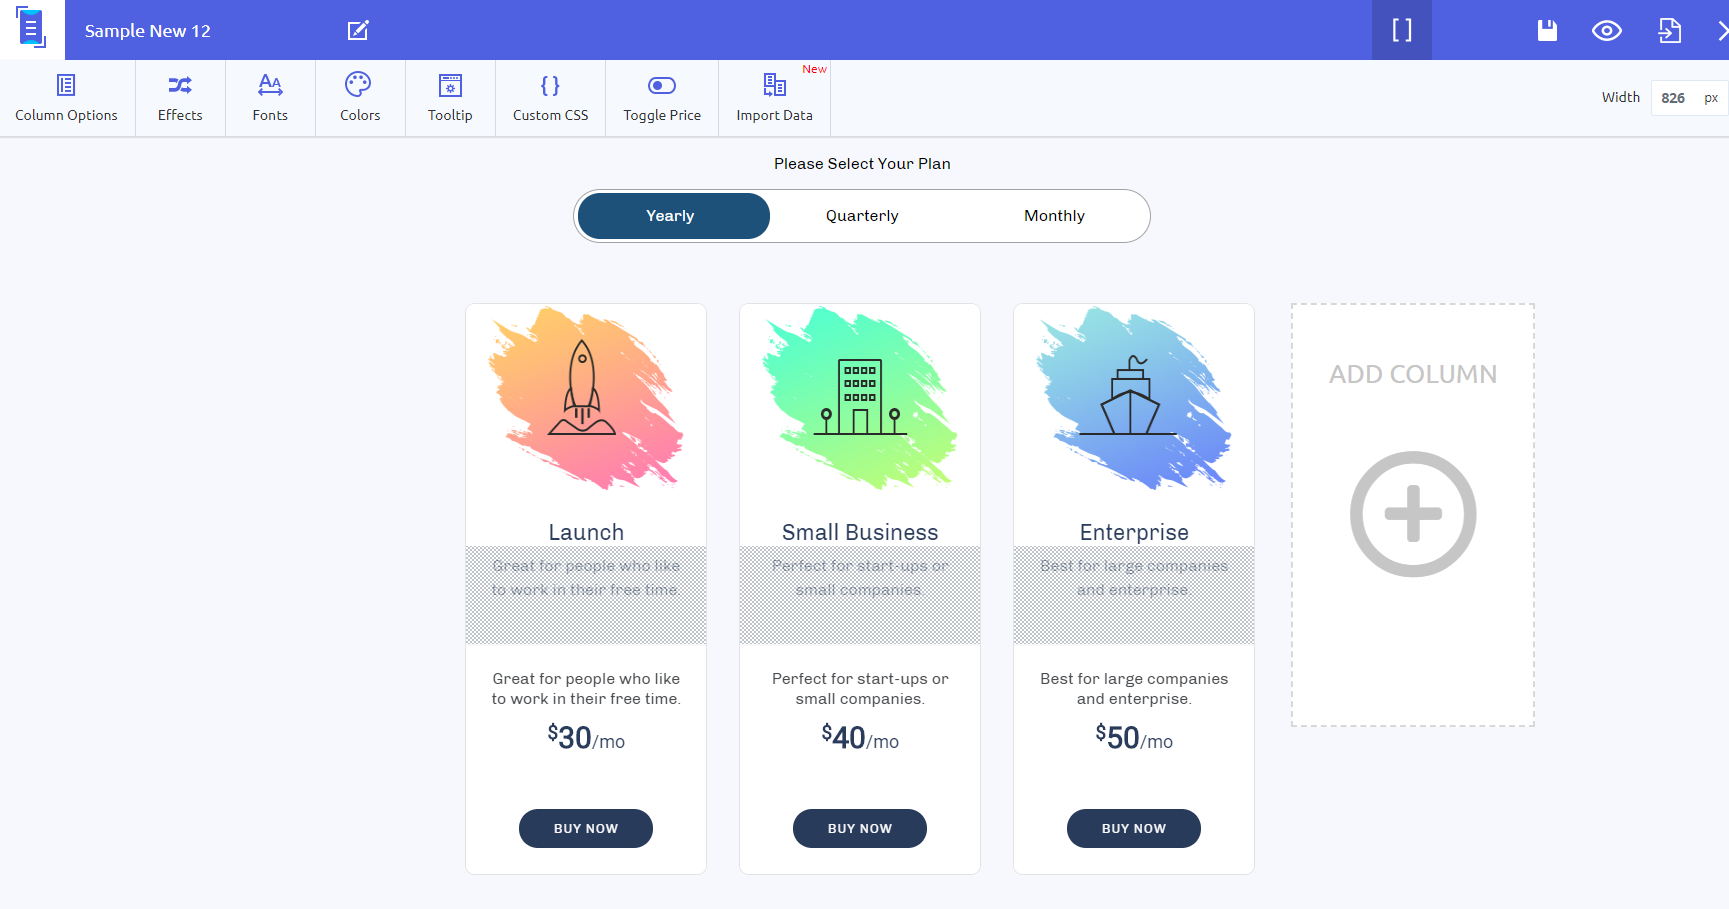Screen dimensions: 1729x909
Task: Click the Add Column plus button
Action: [x=1413, y=514]
